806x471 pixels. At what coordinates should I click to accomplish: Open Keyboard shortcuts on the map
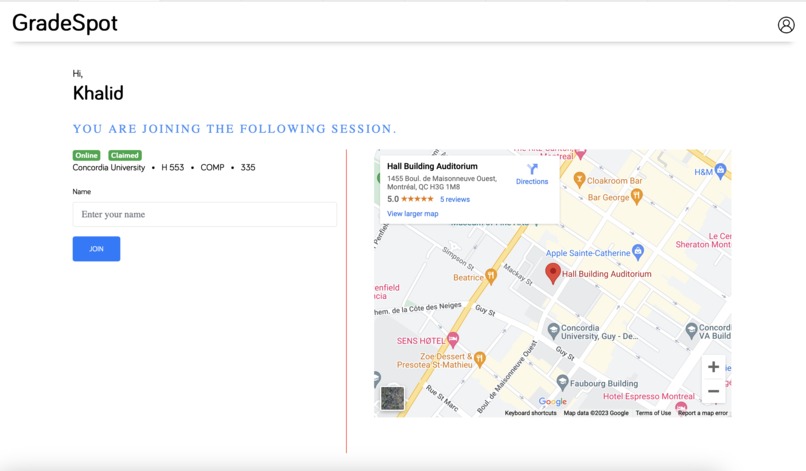tap(530, 413)
